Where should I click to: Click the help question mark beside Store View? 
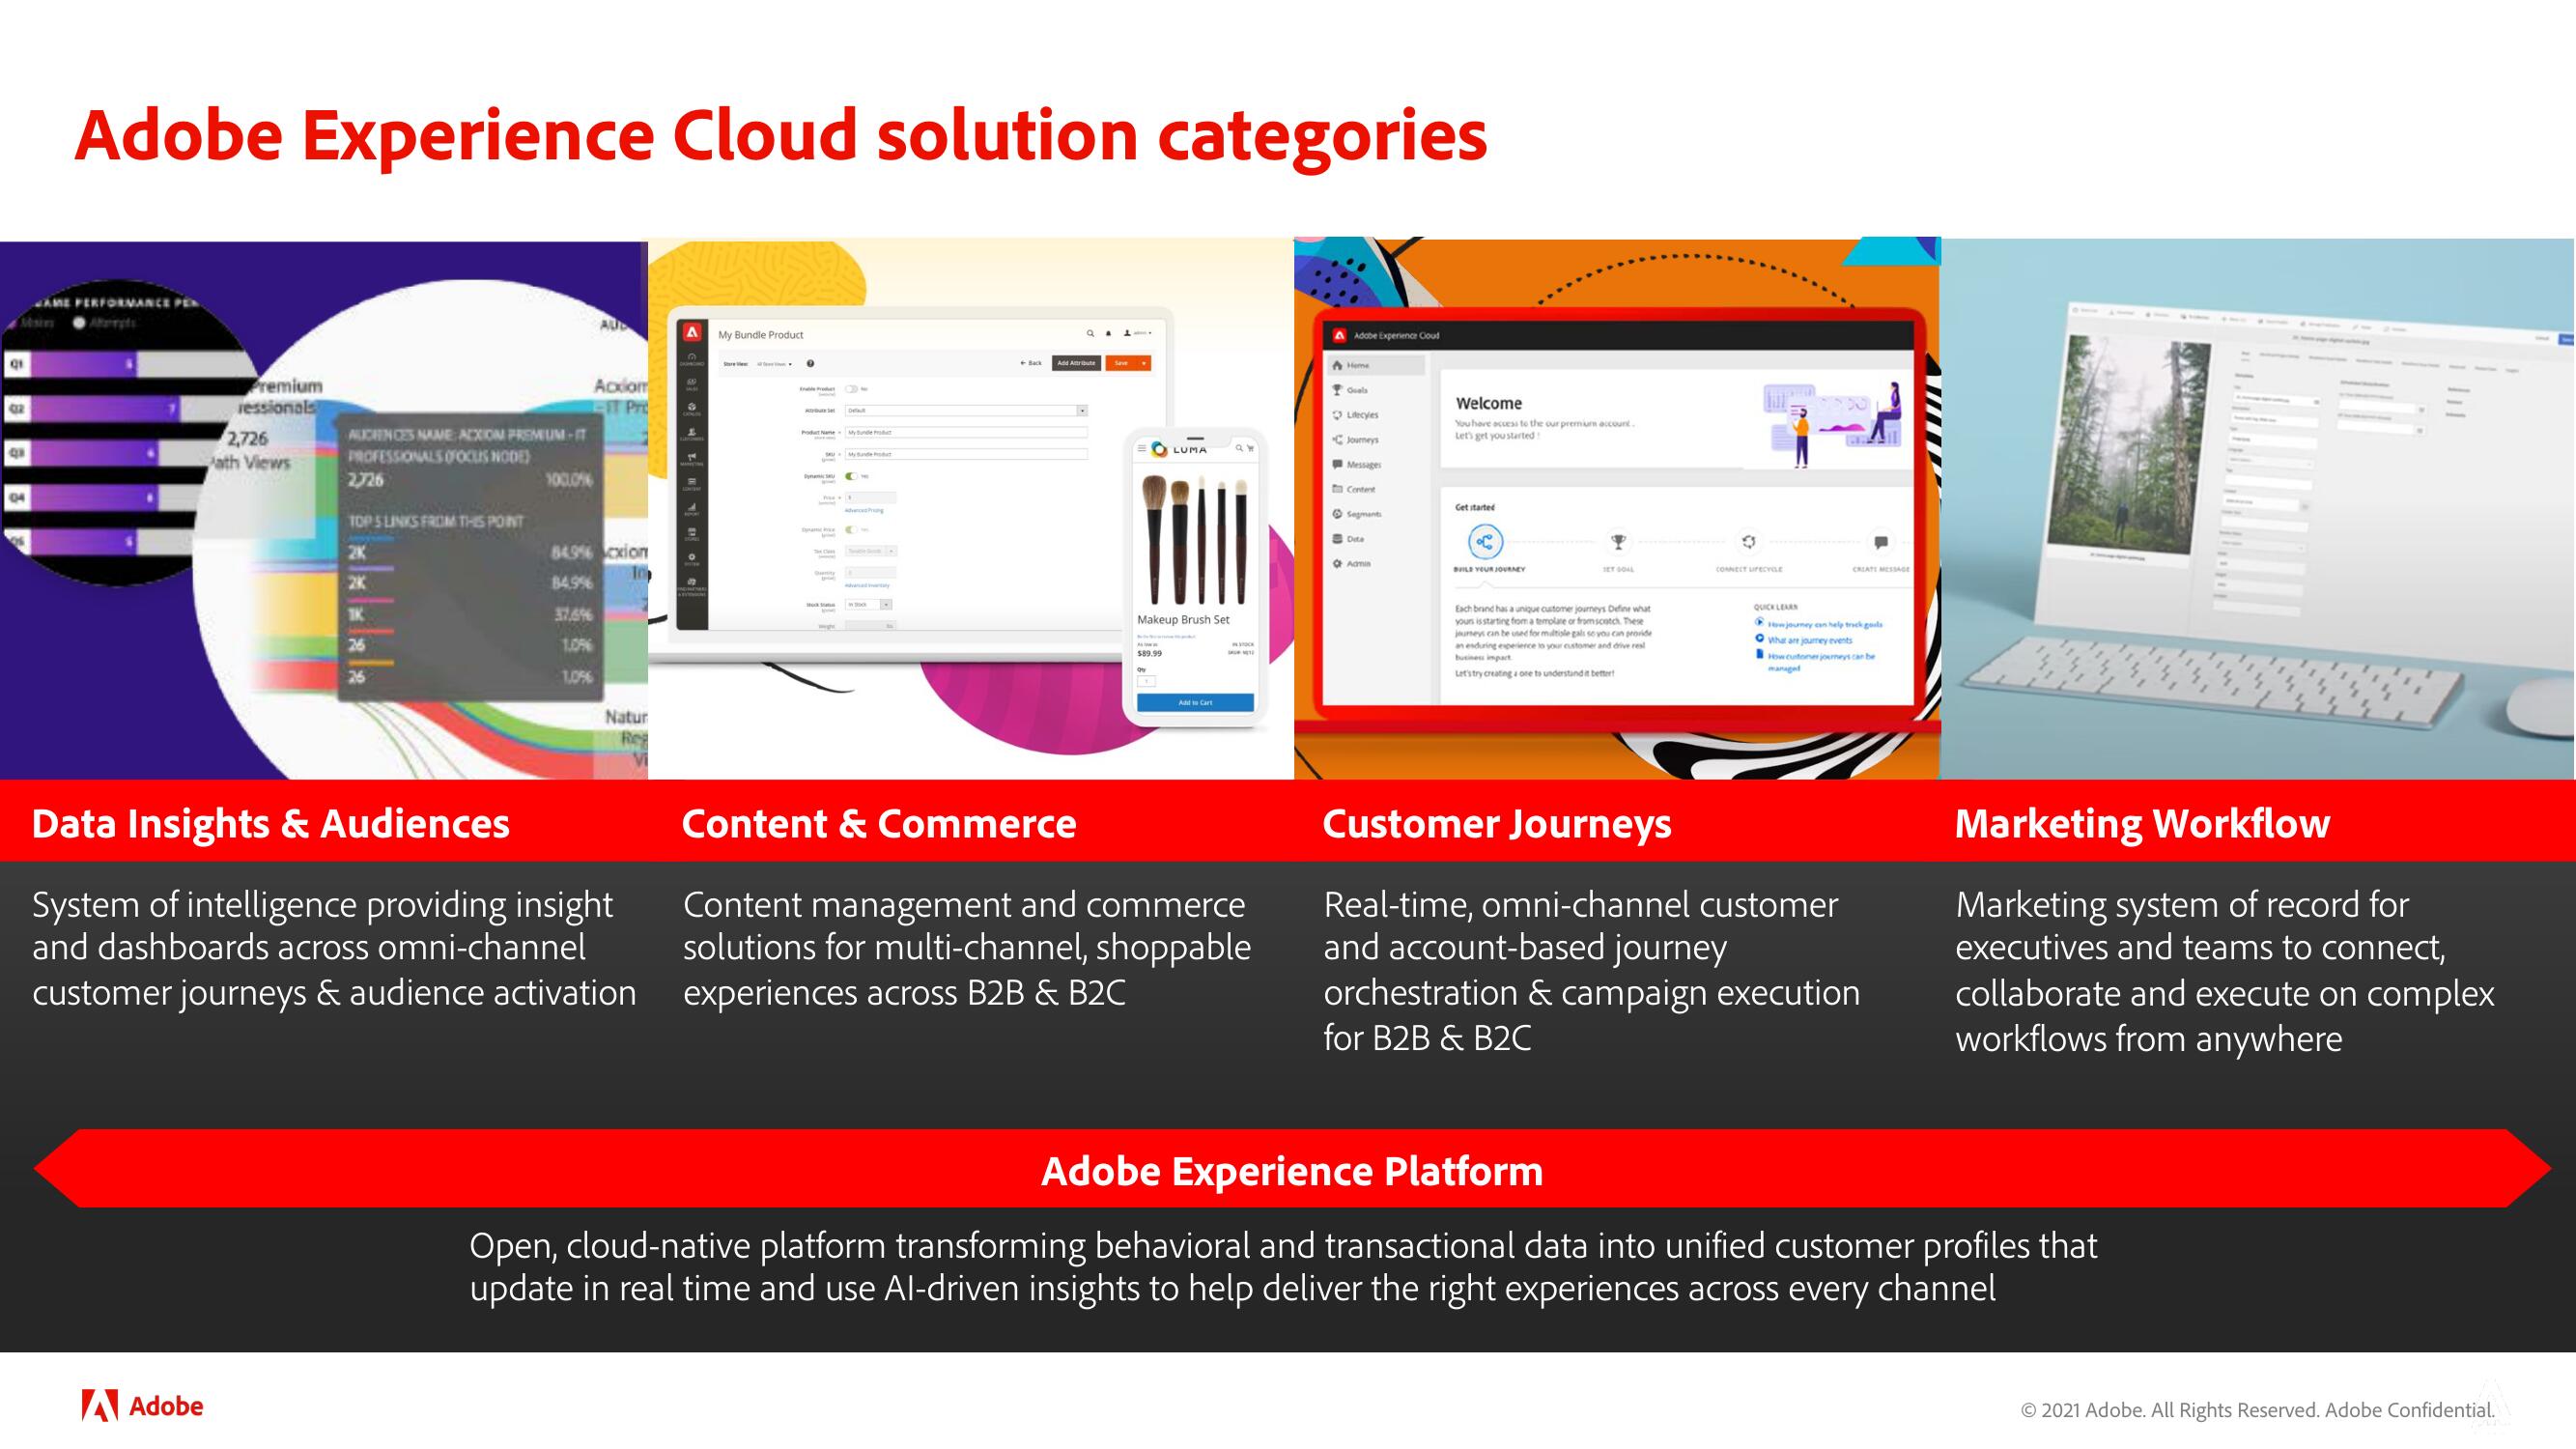810,363
